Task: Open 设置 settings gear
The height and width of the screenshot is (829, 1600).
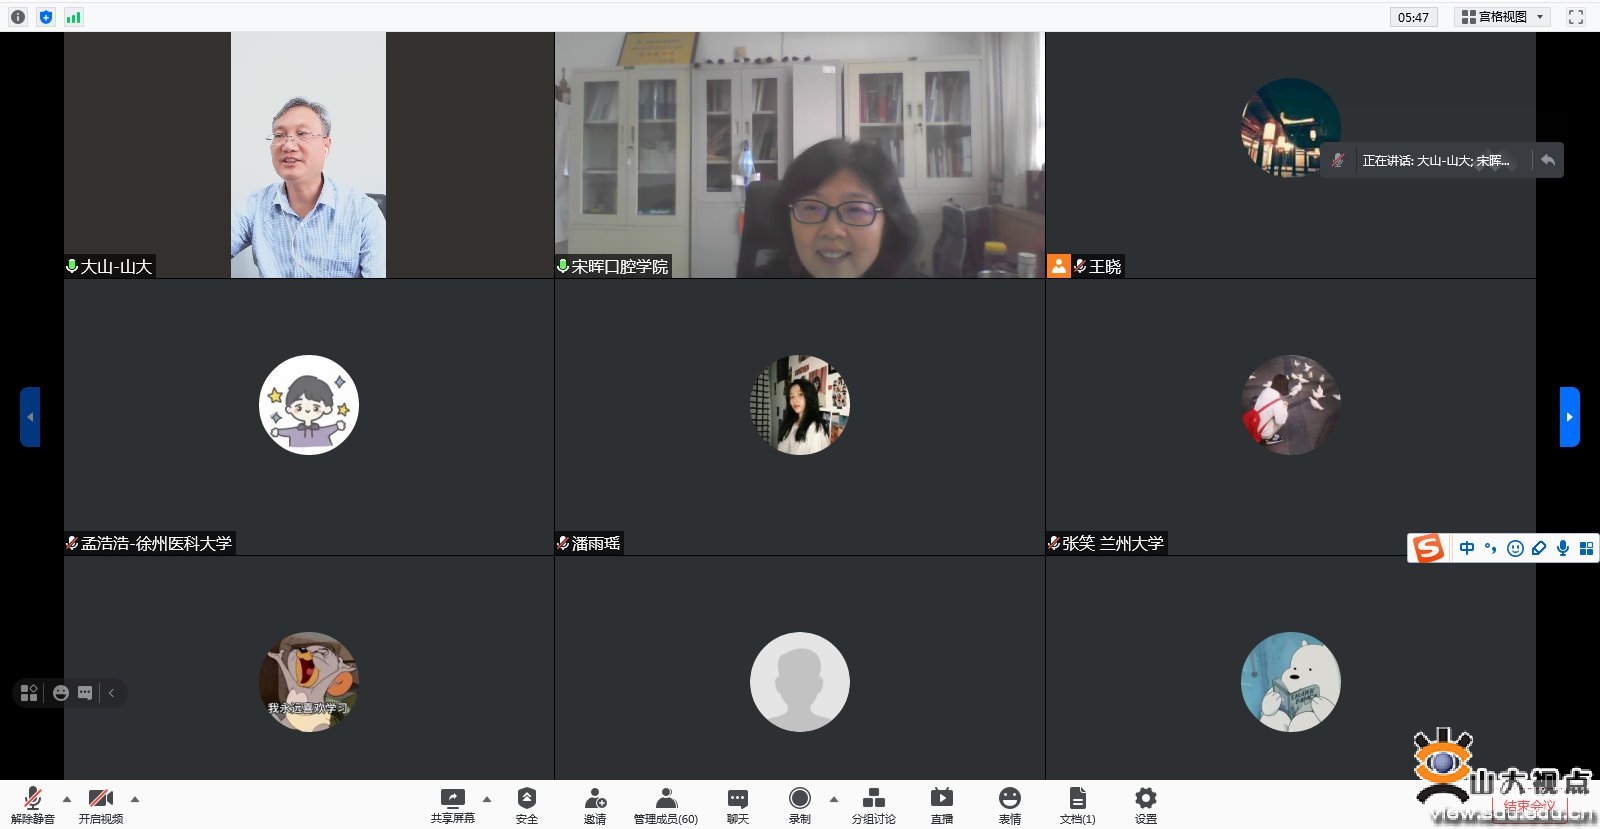Action: click(1146, 802)
